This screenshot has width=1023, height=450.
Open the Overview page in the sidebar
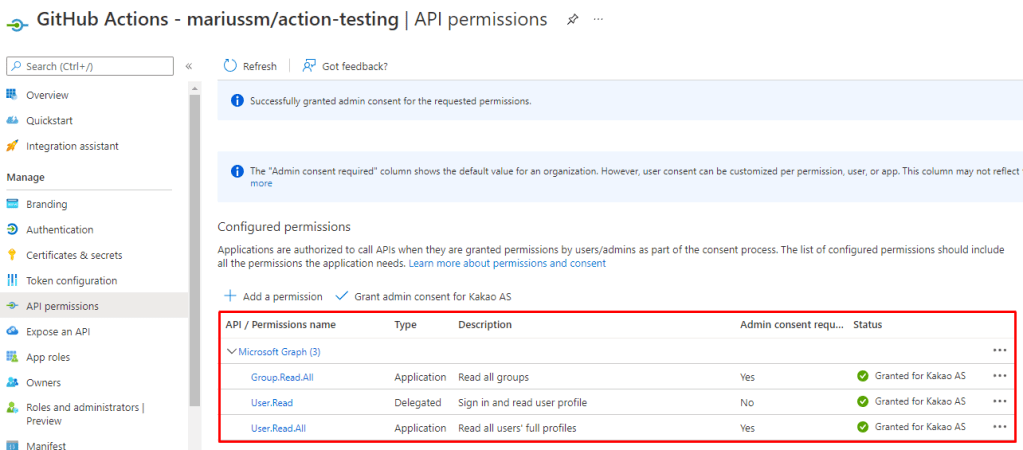[47, 95]
